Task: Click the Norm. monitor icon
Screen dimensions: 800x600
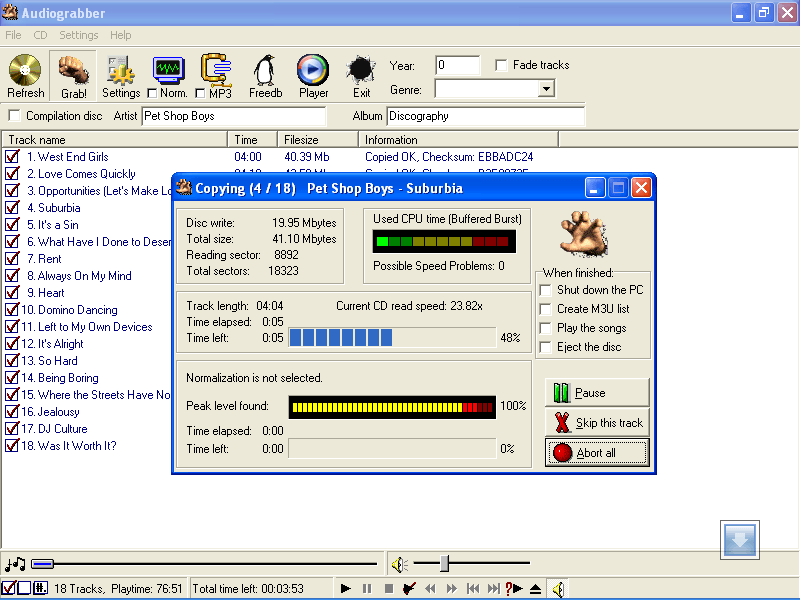Action: [169, 69]
